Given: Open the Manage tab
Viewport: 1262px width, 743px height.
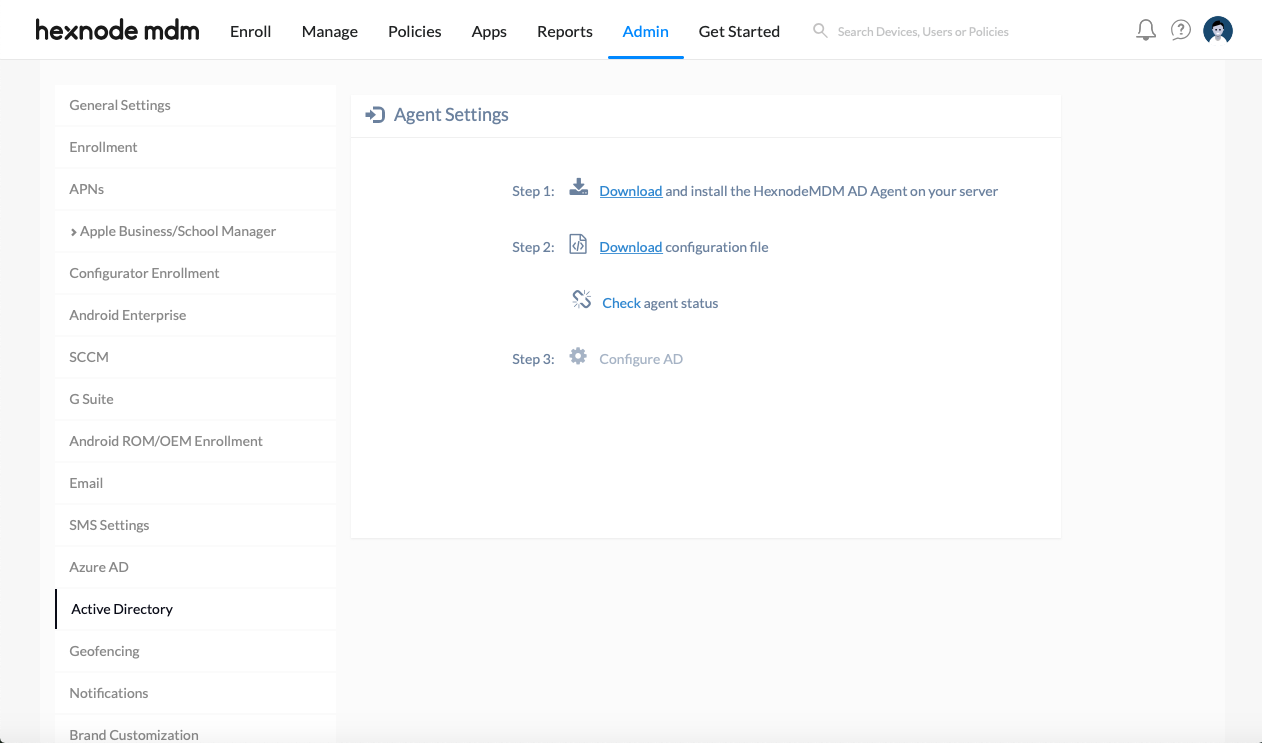Looking at the screenshot, I should click(x=330, y=31).
